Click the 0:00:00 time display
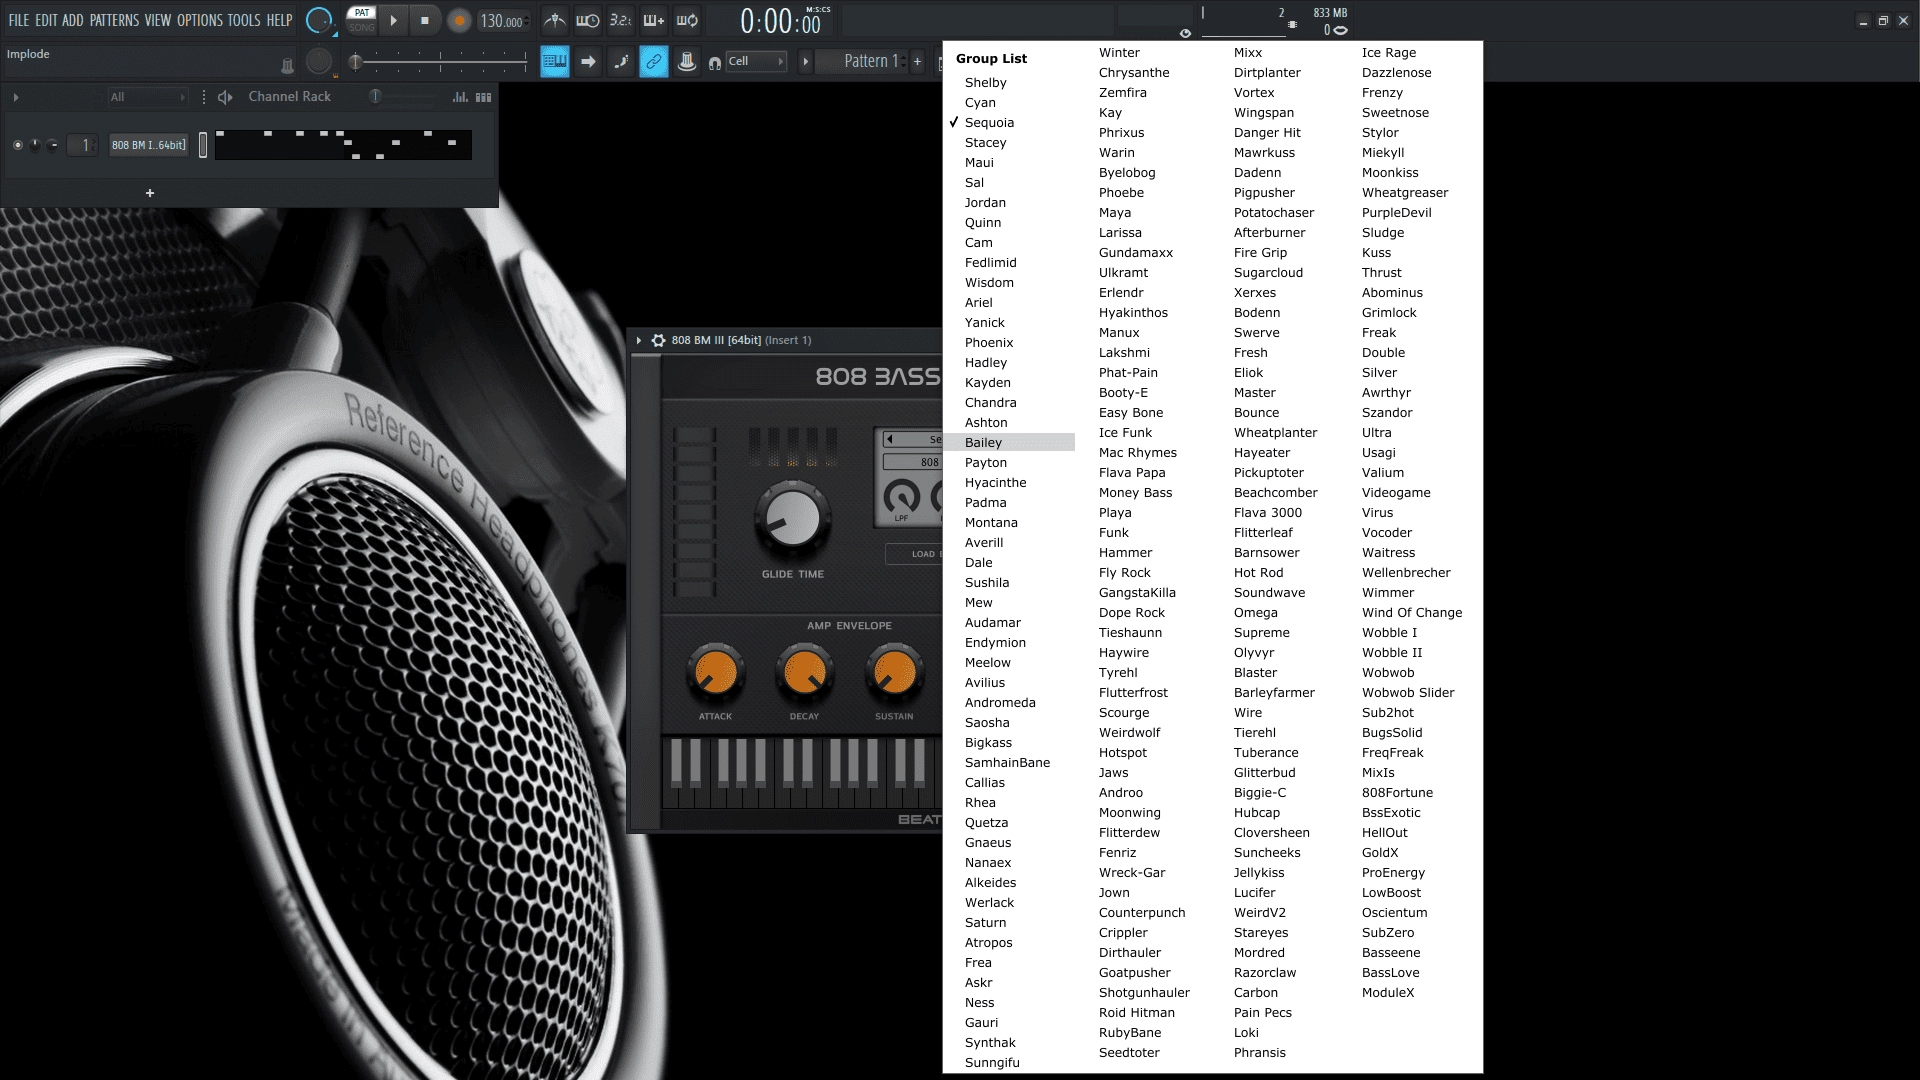Screen dimensions: 1920x1080 pyautogui.click(x=781, y=21)
